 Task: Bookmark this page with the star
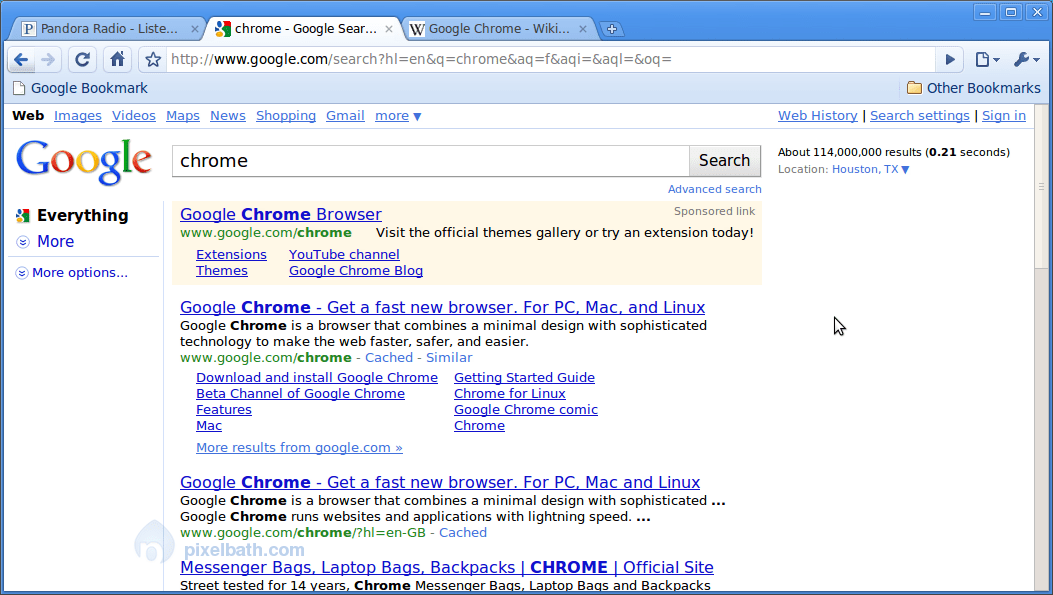point(153,60)
